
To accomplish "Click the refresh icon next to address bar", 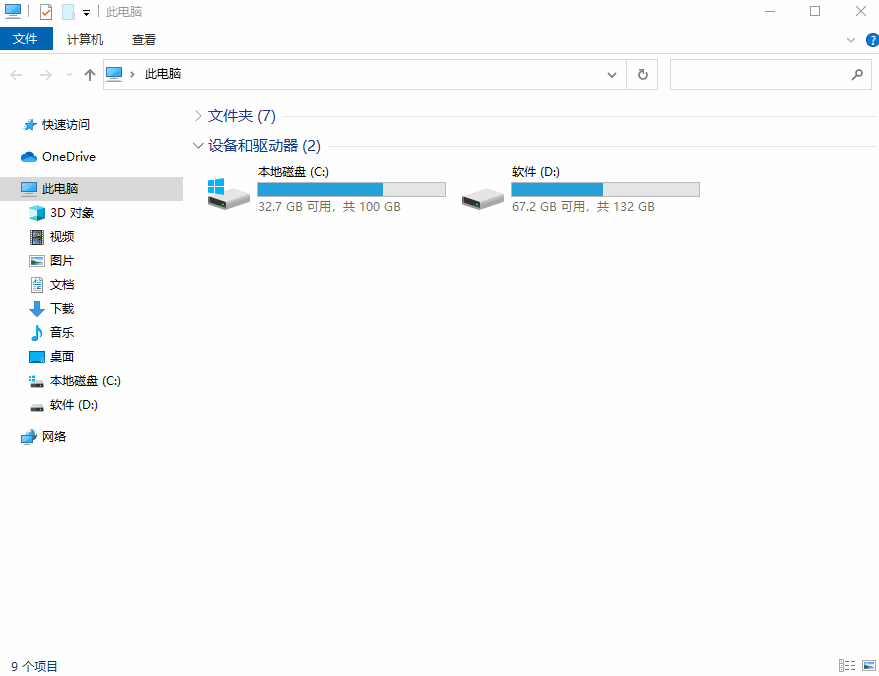I will tap(641, 74).
